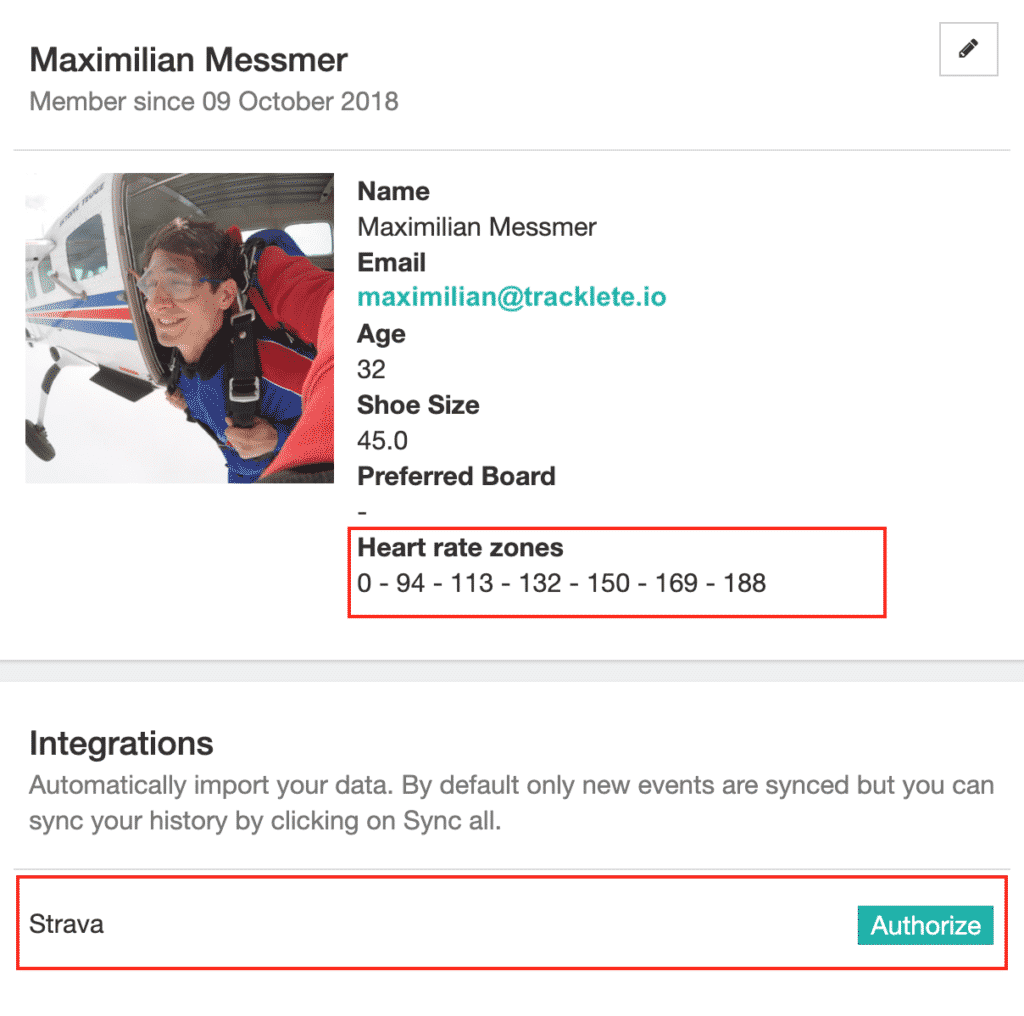Click the Integrations description paragraph
The image size is (1024, 1016).
pos(511,803)
